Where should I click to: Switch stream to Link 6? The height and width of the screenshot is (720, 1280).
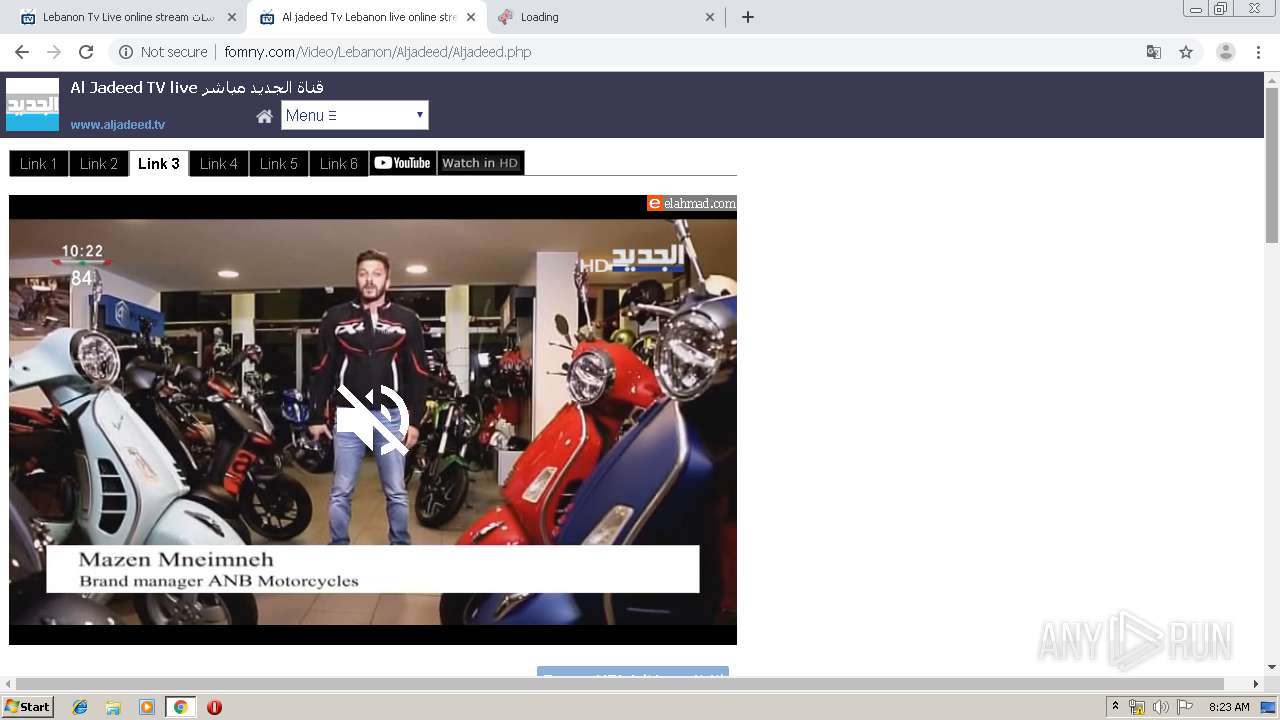(339, 163)
